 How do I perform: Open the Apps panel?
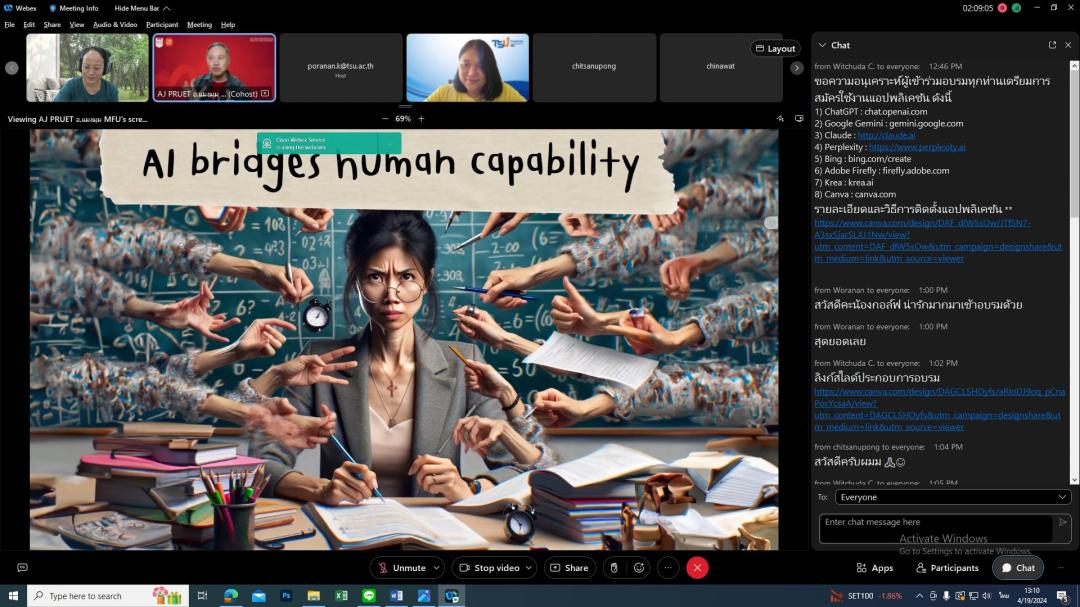pos(875,568)
